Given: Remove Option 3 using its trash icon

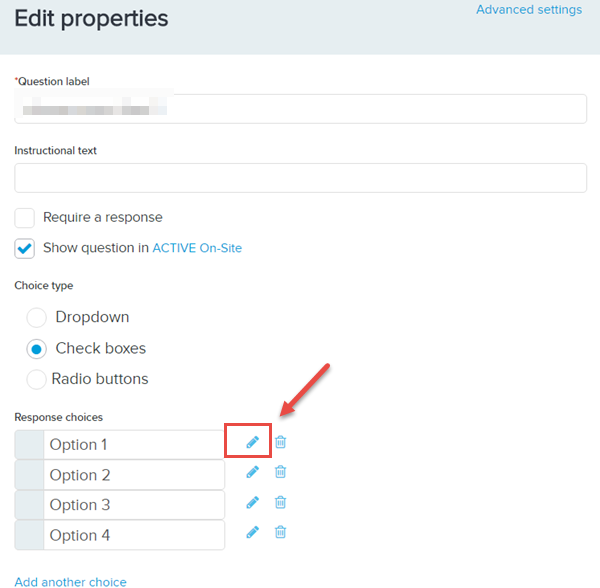Looking at the screenshot, I should pos(281,502).
